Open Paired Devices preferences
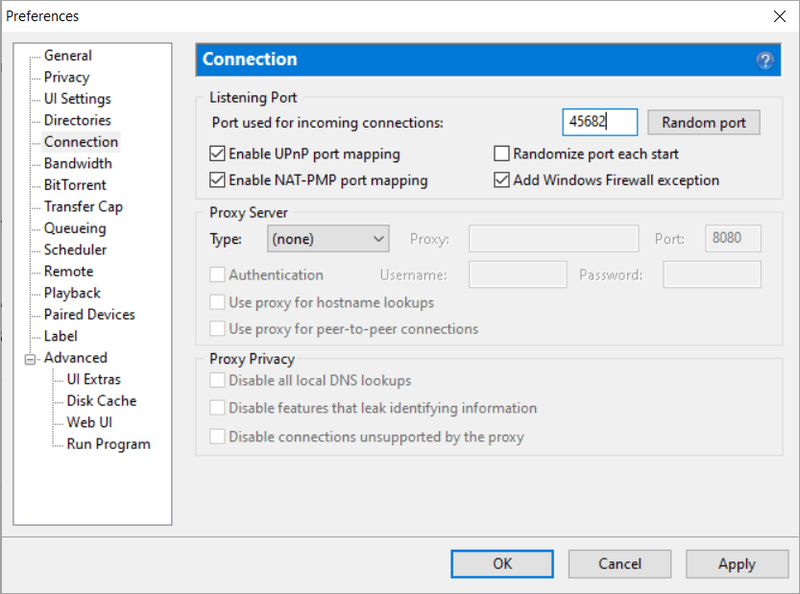 [89, 314]
